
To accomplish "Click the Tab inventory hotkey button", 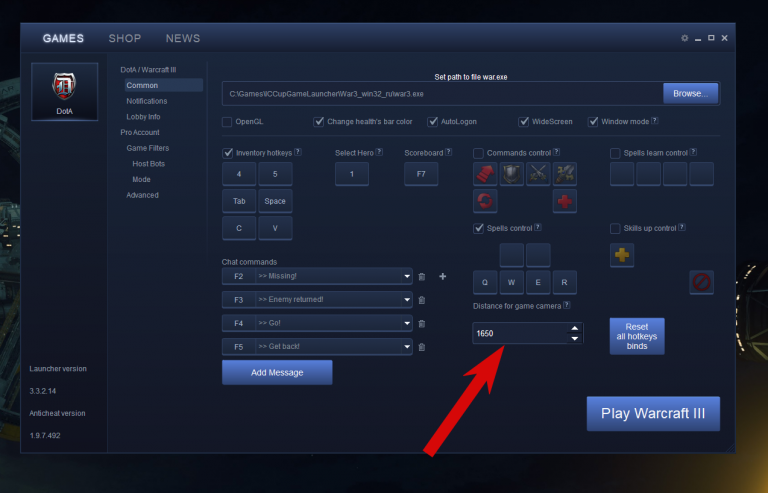I will tap(239, 201).
